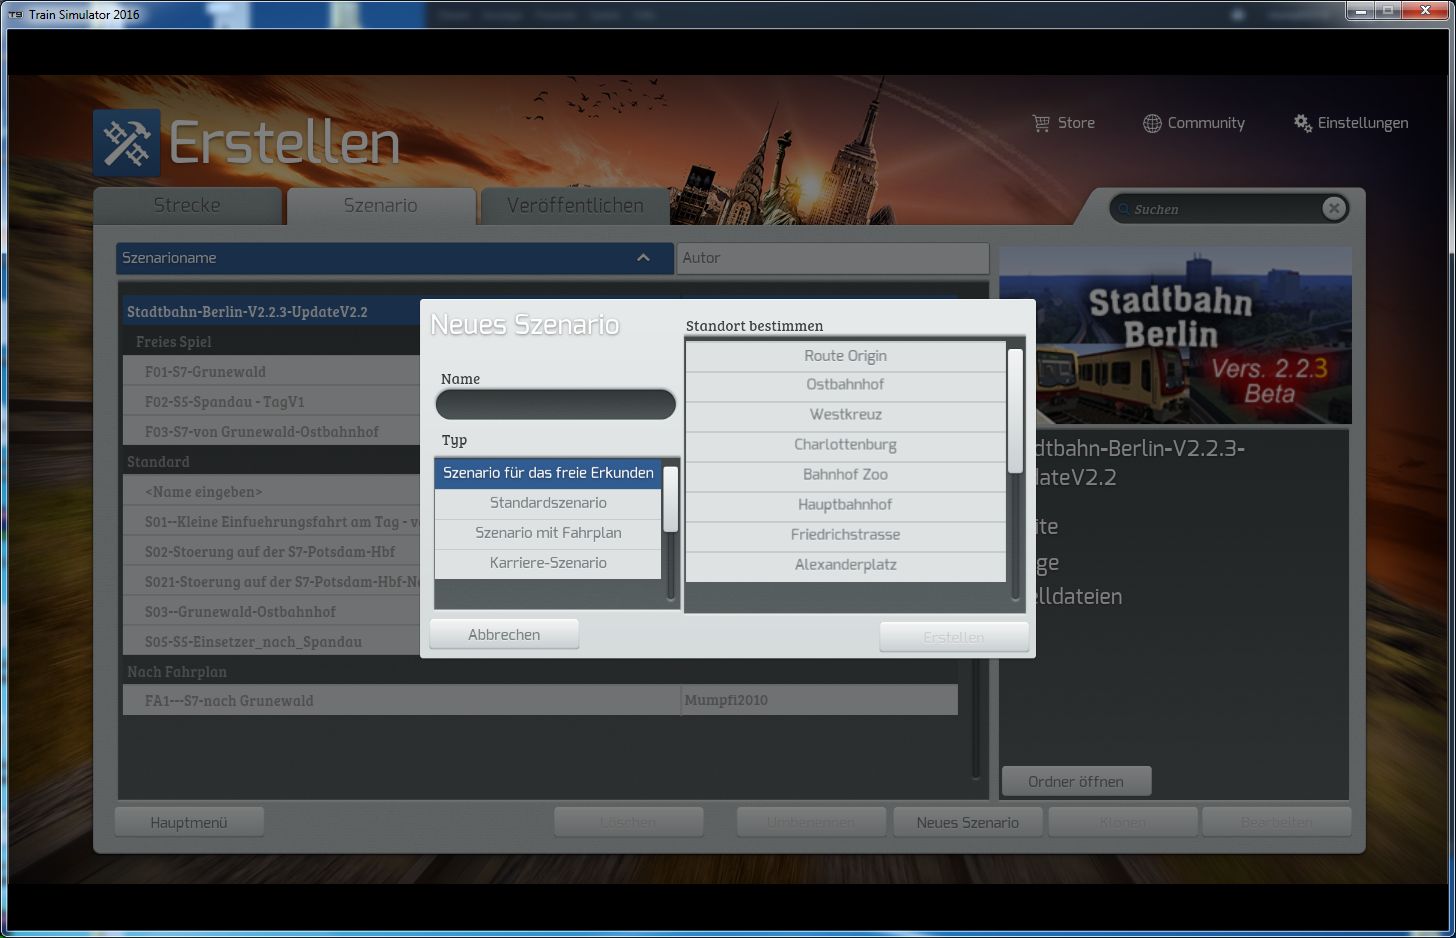Viewport: 1456px width, 938px height.
Task: Select scenario F02-S5-Spandau - TagV1
Action: click(271, 401)
